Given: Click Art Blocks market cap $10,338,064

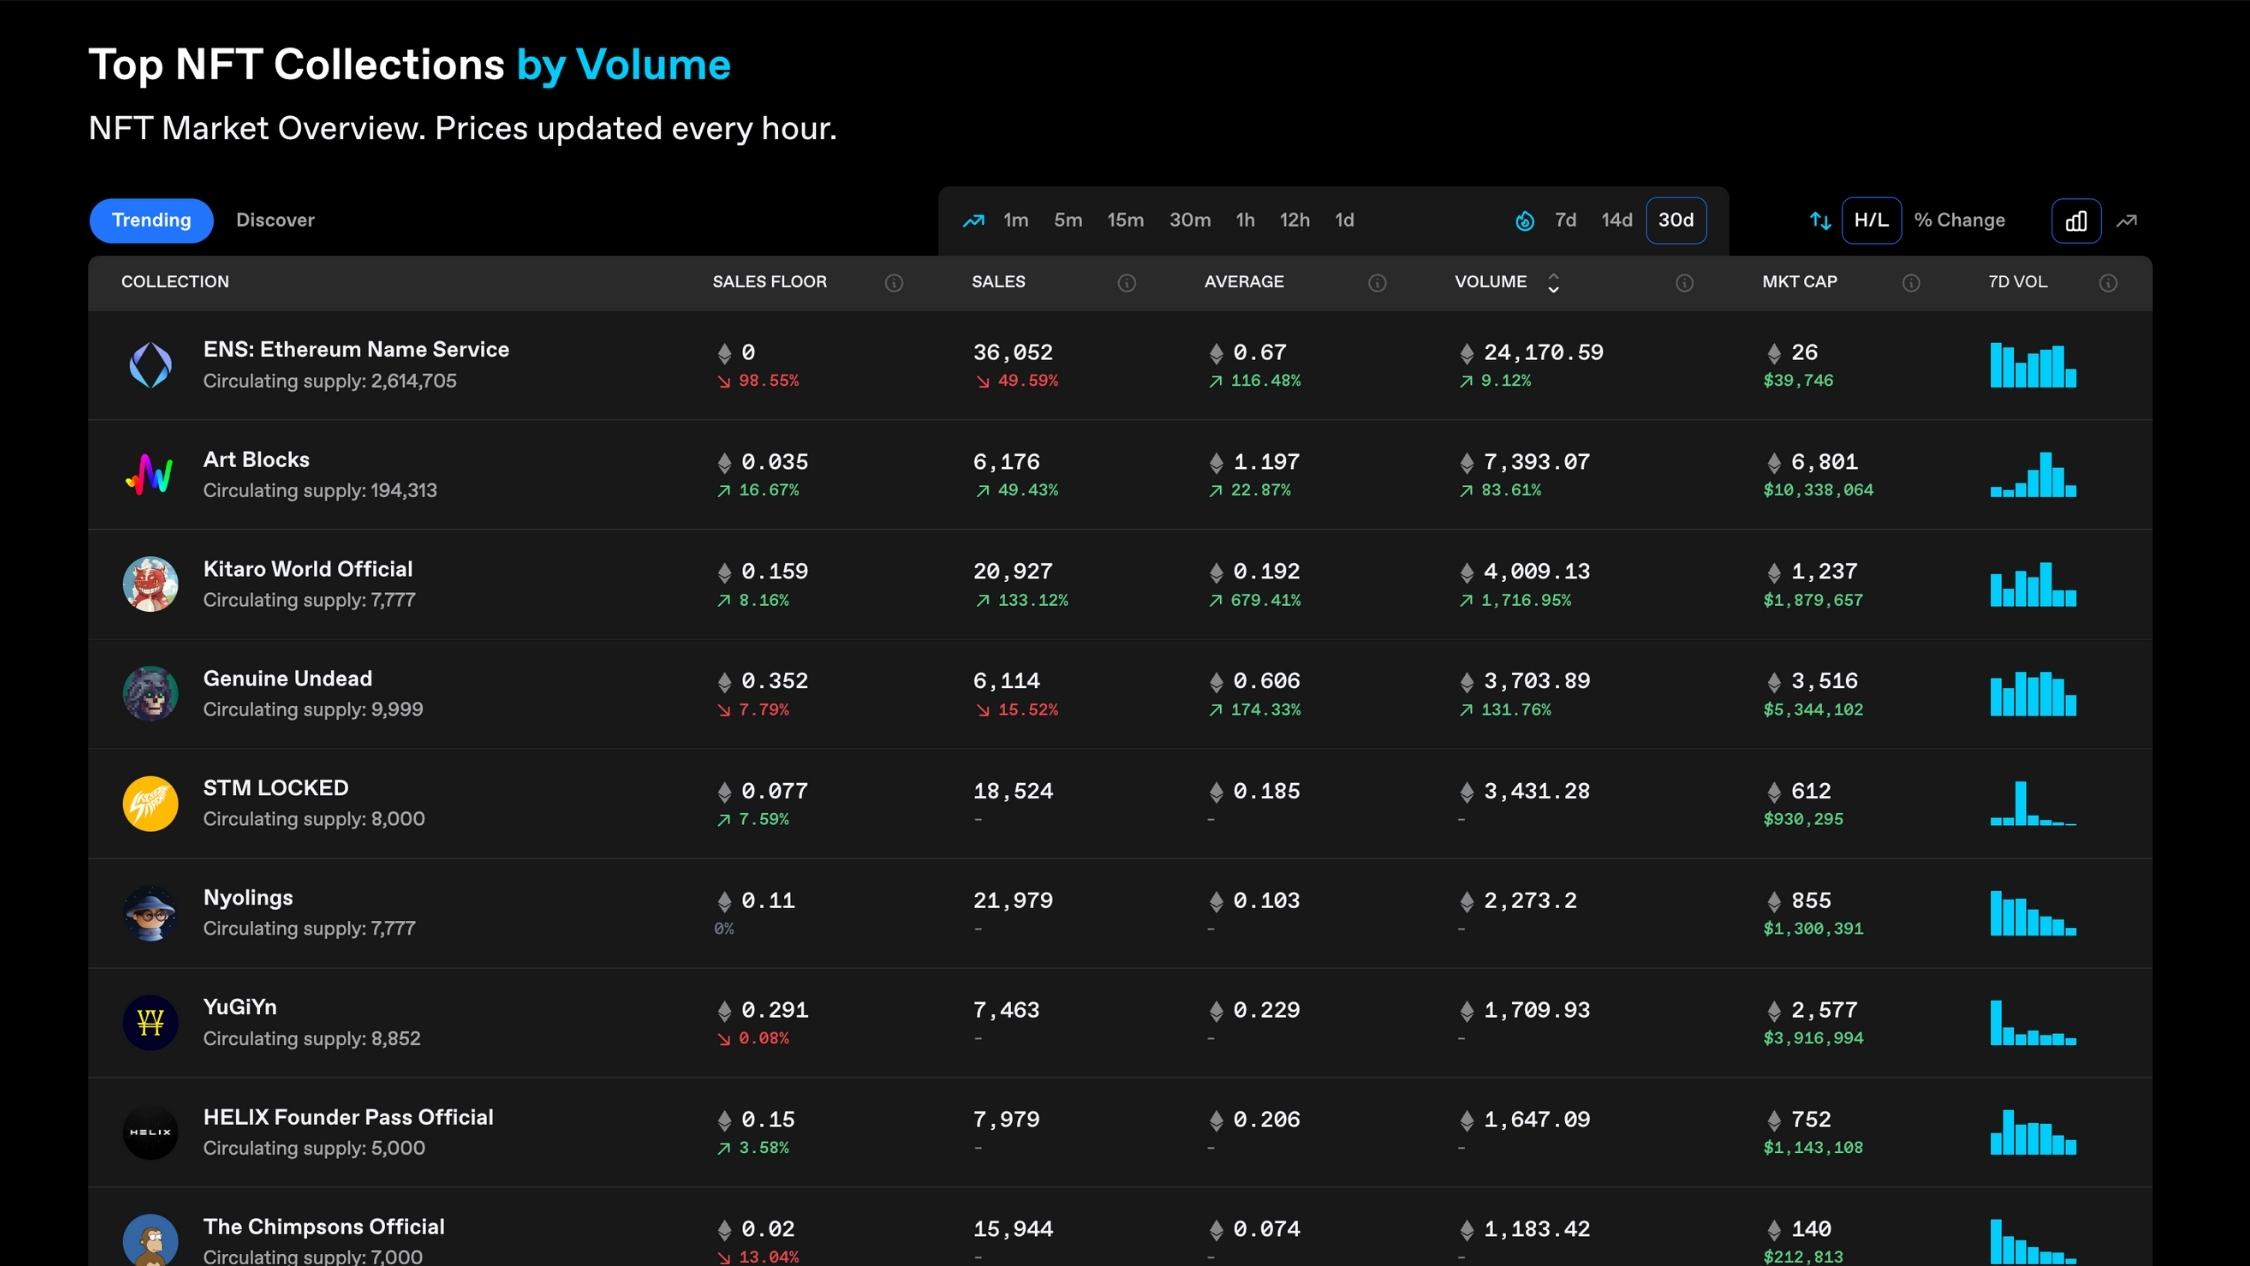Looking at the screenshot, I should pyautogui.click(x=1818, y=490).
